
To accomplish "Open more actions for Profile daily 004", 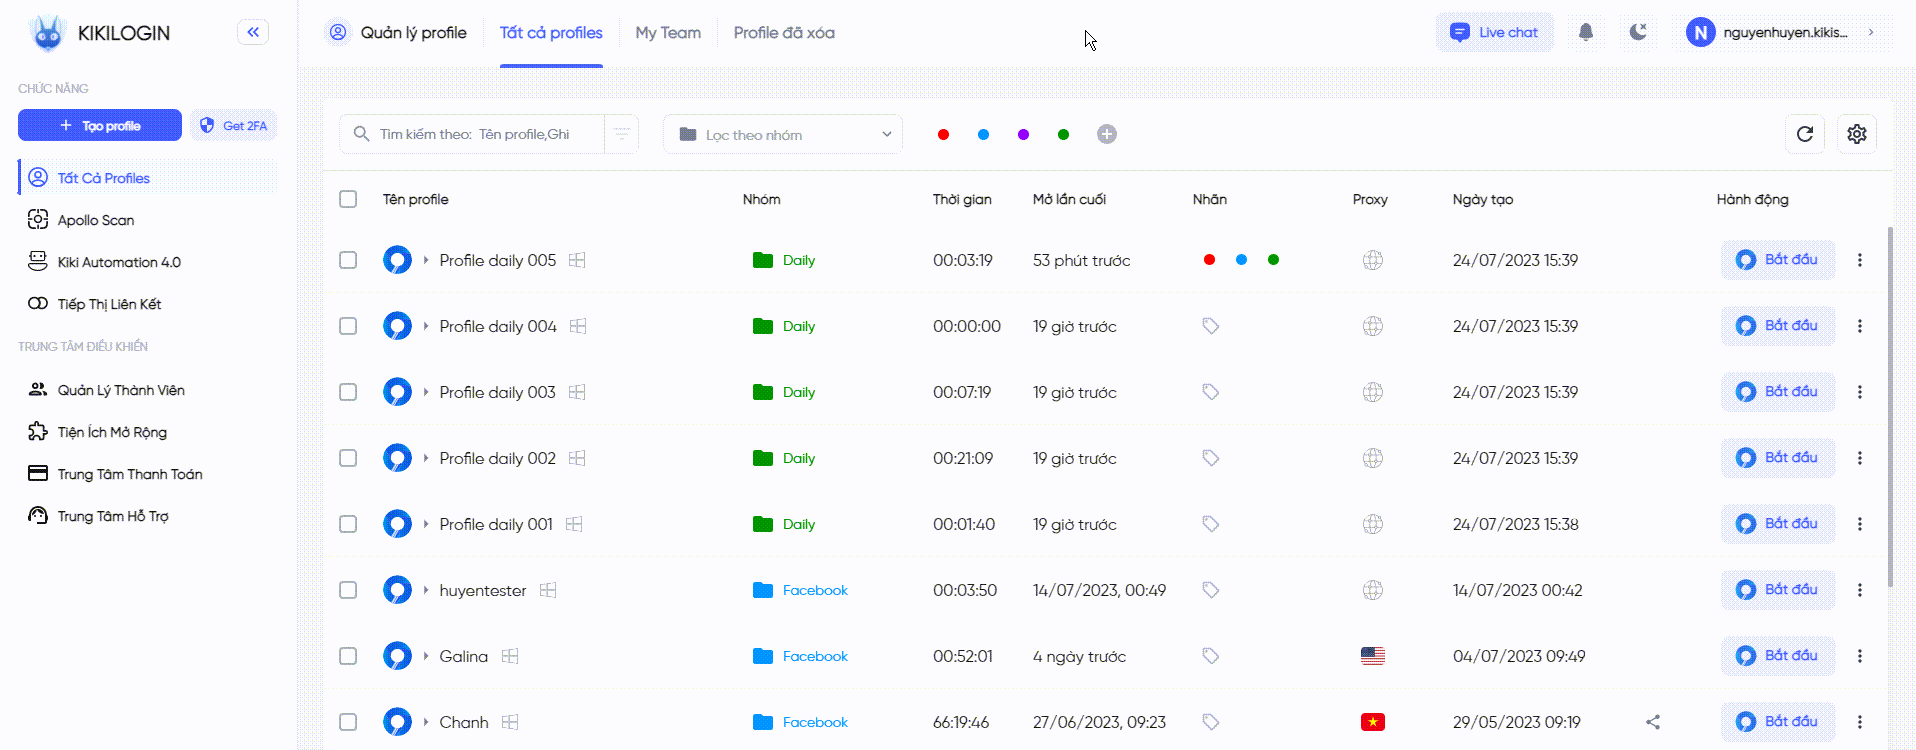I will click(x=1859, y=326).
